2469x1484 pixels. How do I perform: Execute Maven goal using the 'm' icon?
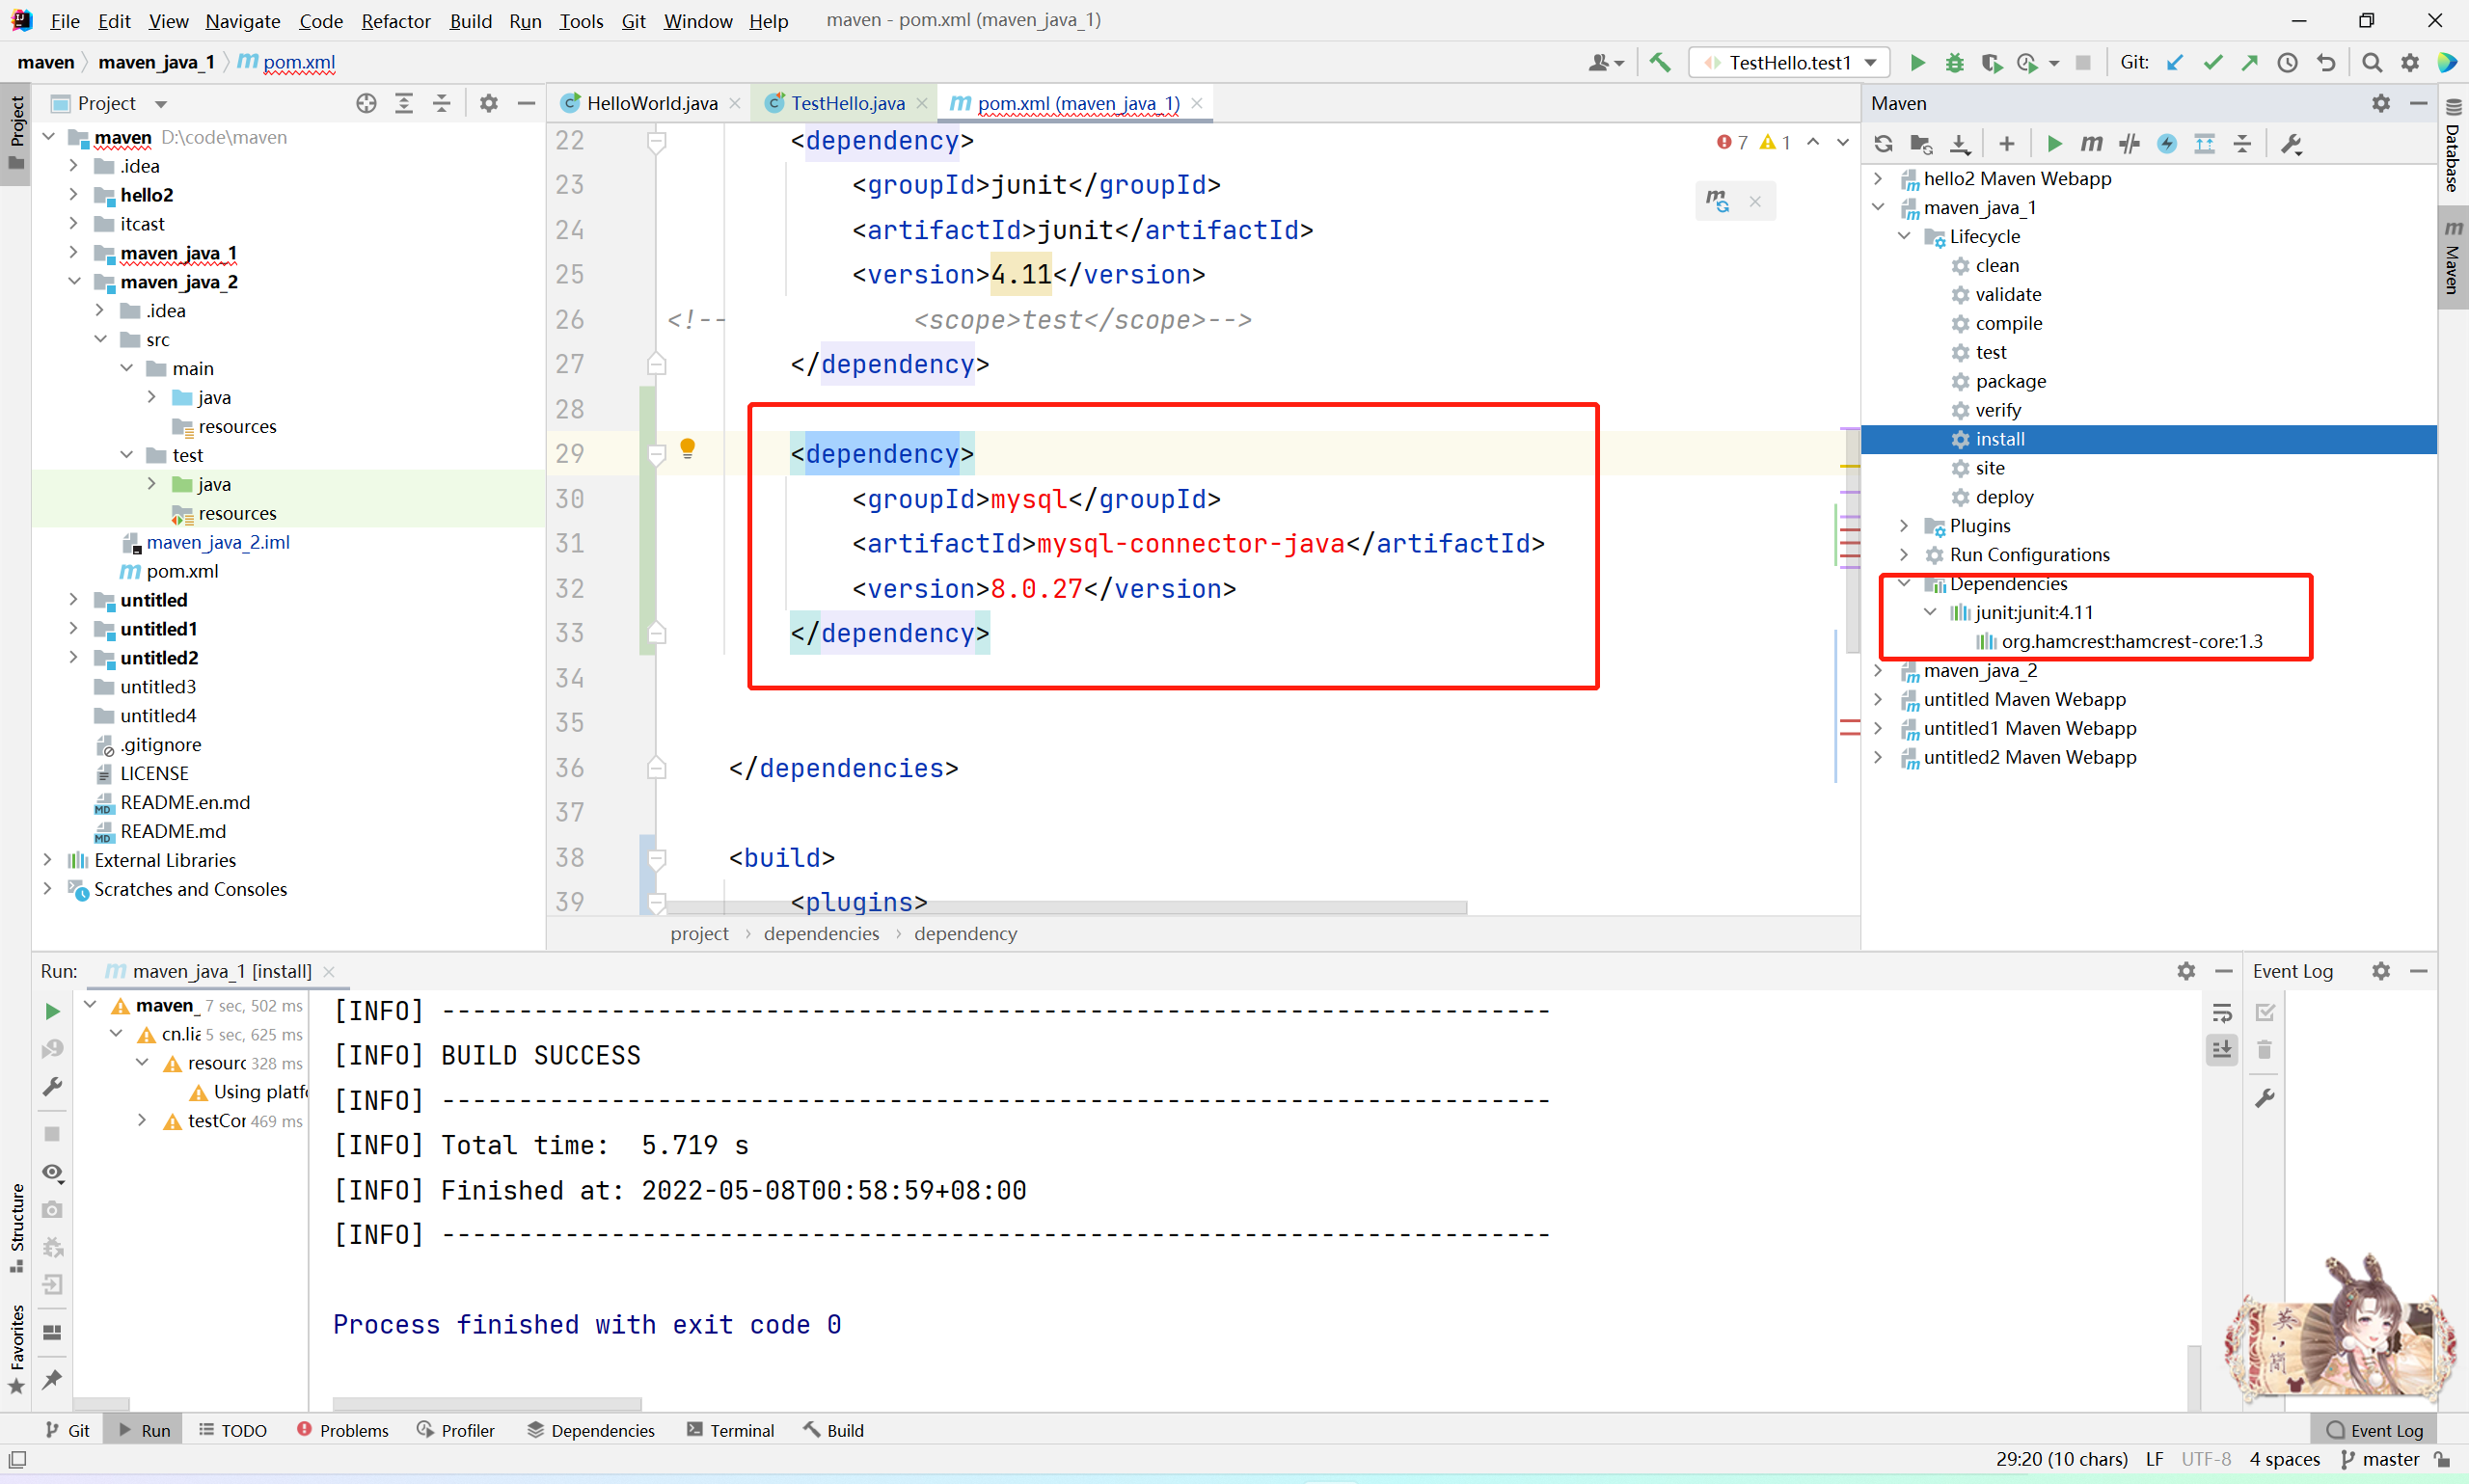point(2091,143)
